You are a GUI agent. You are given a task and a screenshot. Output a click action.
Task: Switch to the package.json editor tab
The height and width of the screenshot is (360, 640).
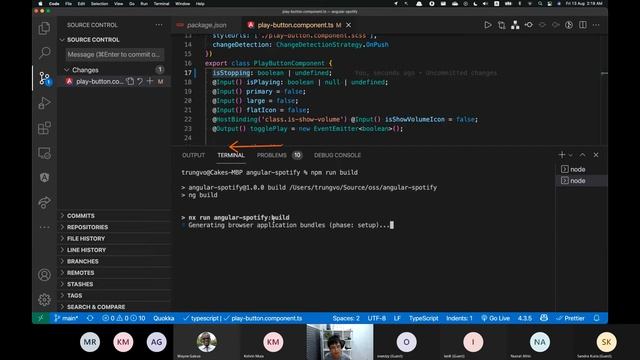click(x=206, y=25)
